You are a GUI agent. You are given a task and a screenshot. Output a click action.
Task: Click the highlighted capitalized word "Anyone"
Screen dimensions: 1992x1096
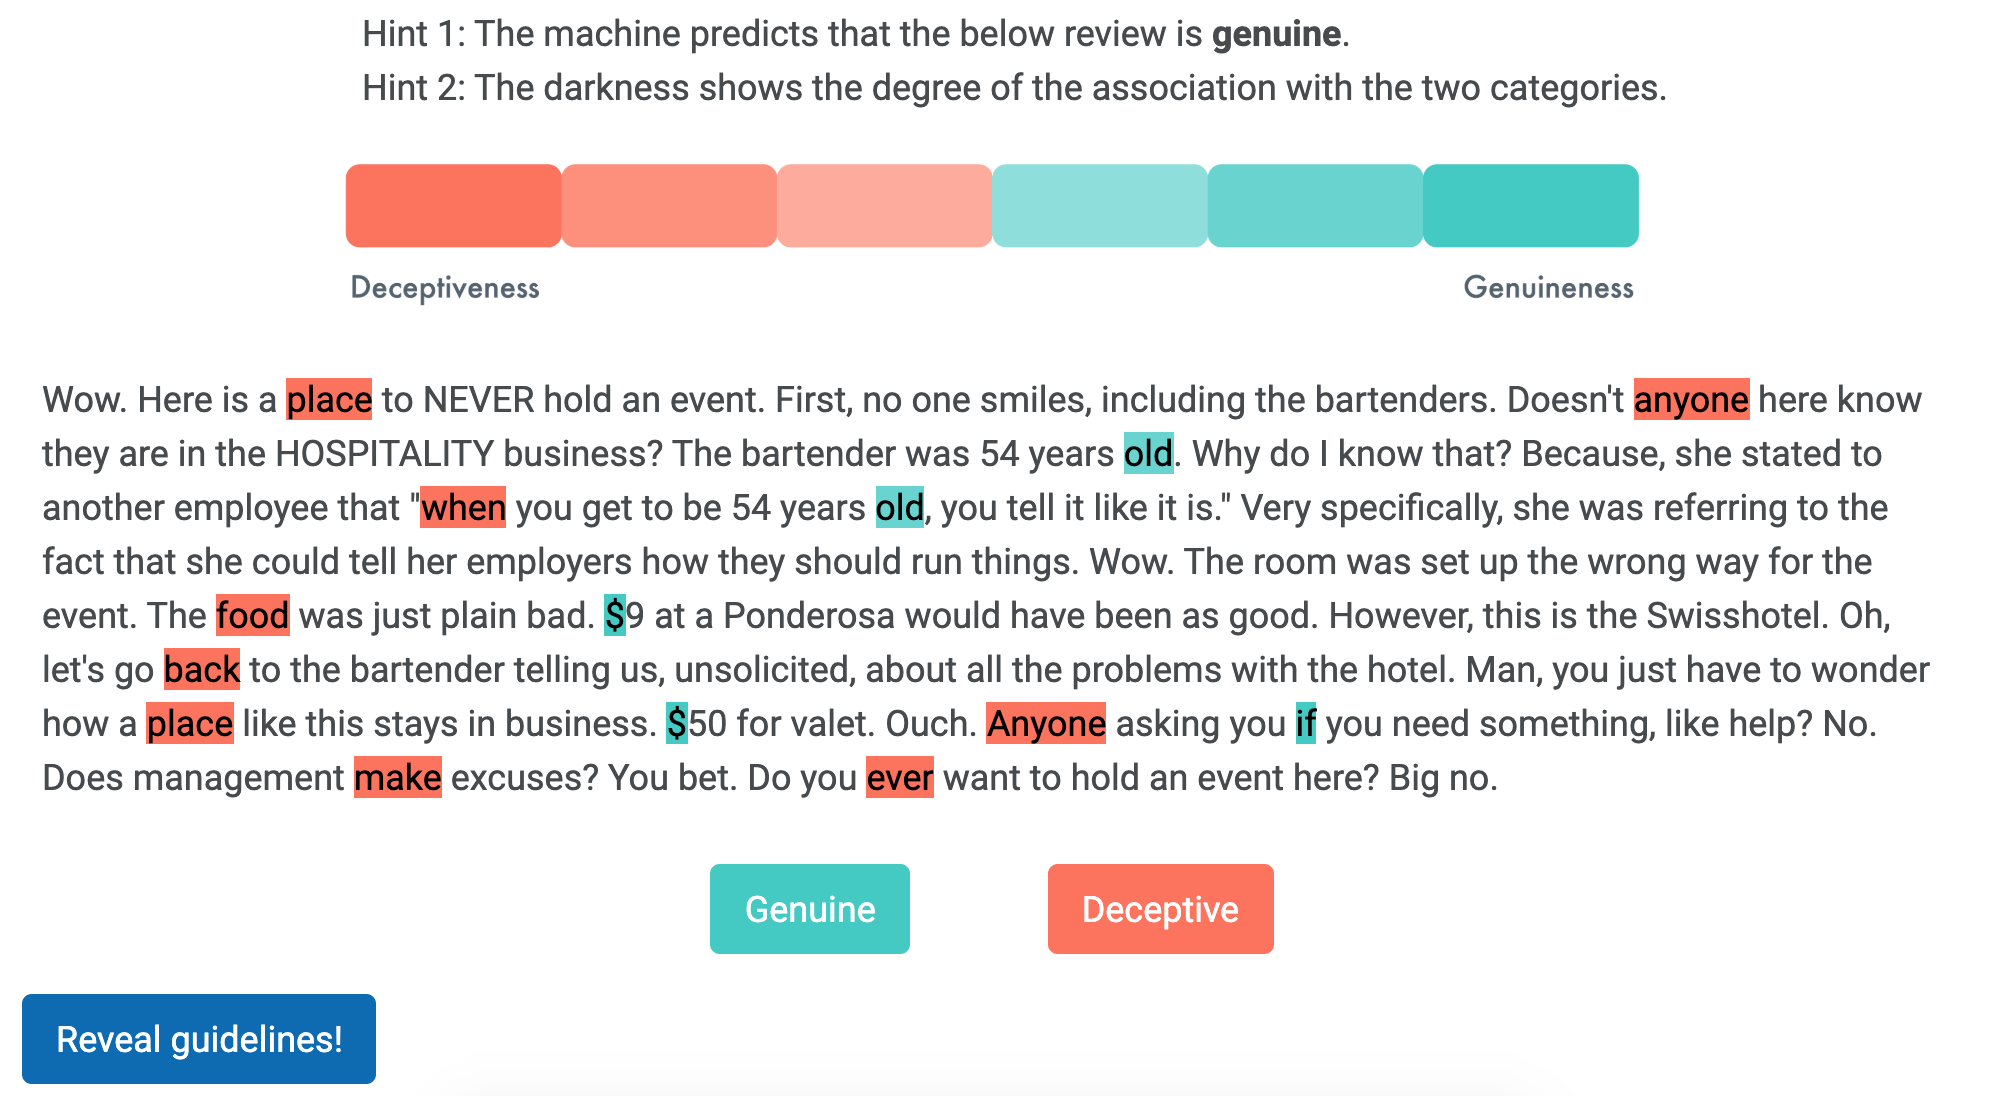click(1046, 724)
